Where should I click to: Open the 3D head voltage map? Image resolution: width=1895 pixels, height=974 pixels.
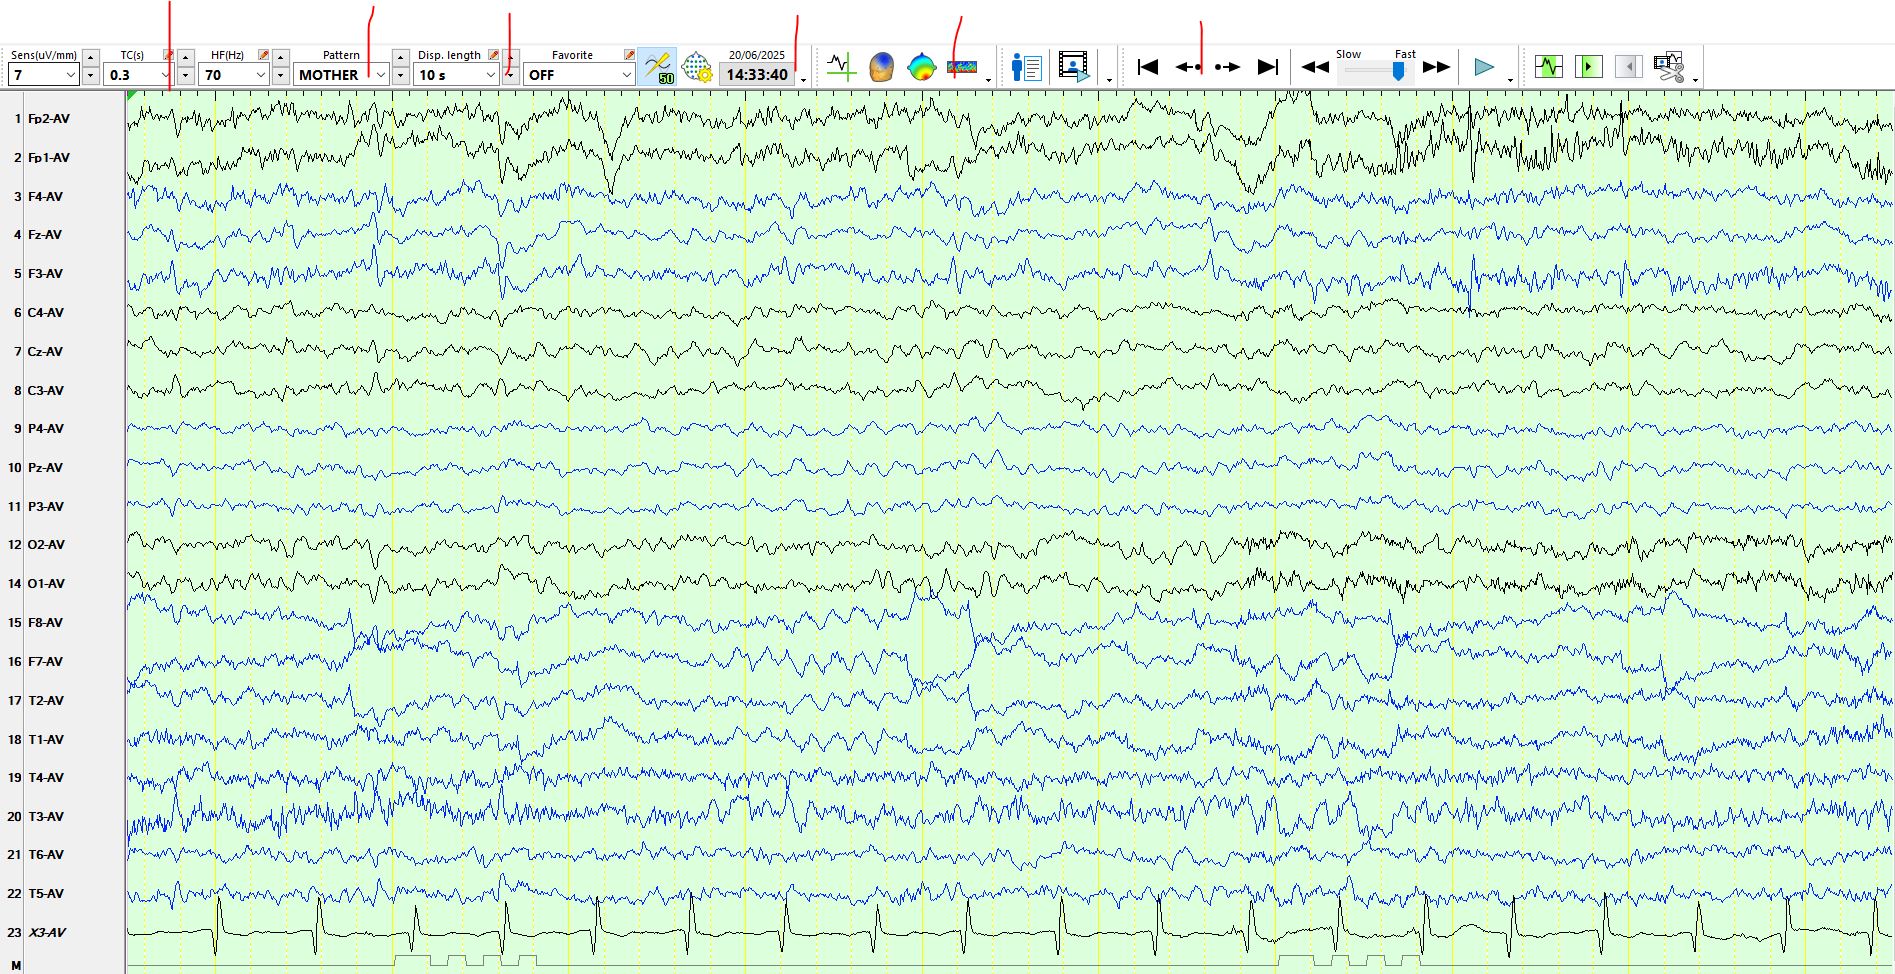click(x=881, y=67)
